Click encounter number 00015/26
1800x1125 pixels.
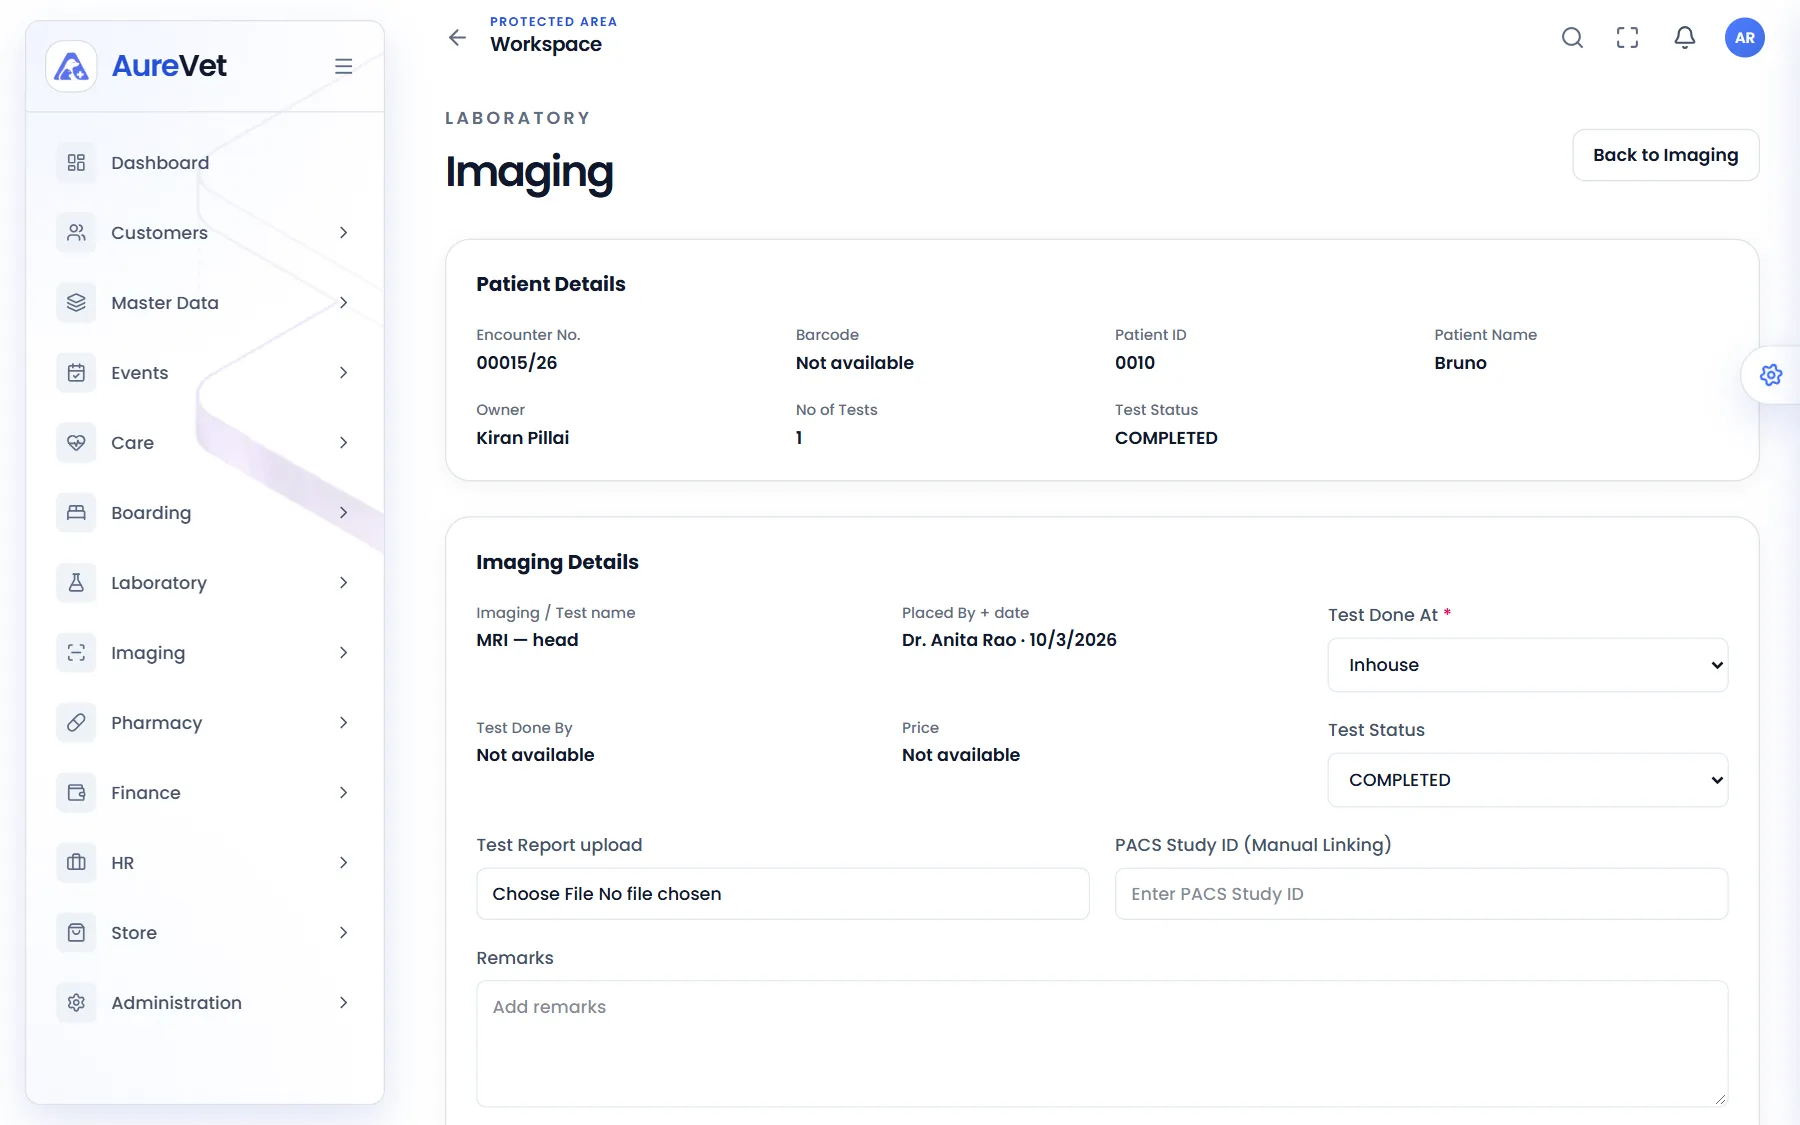tap(517, 363)
